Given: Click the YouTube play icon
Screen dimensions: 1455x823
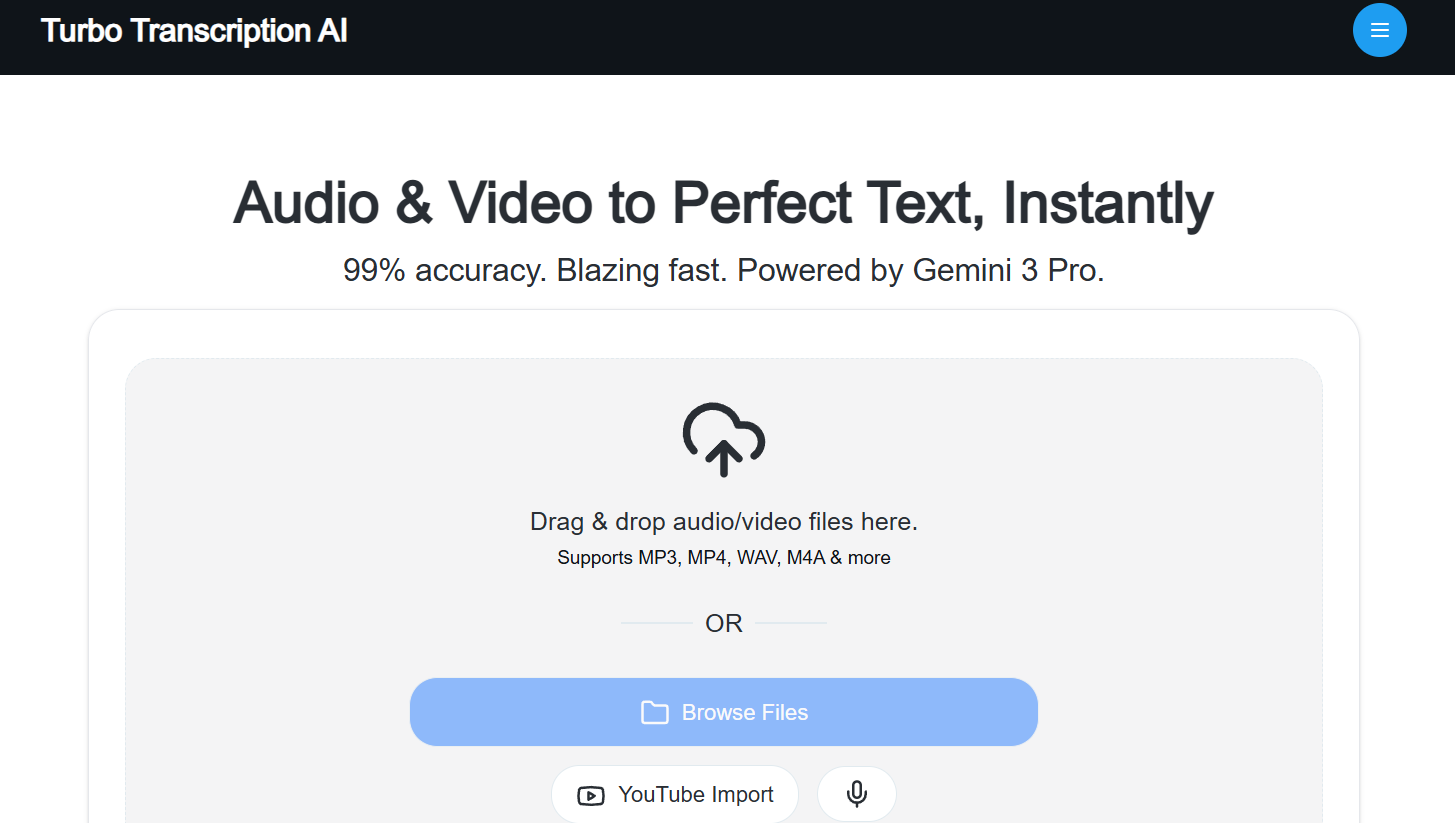Looking at the screenshot, I should click(591, 796).
